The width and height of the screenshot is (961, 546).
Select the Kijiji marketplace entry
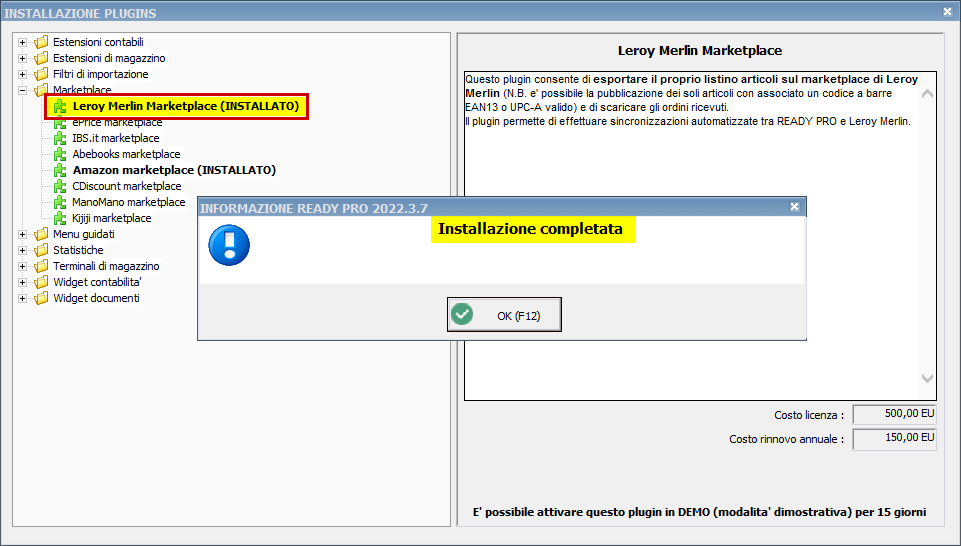pyautogui.click(x=112, y=218)
